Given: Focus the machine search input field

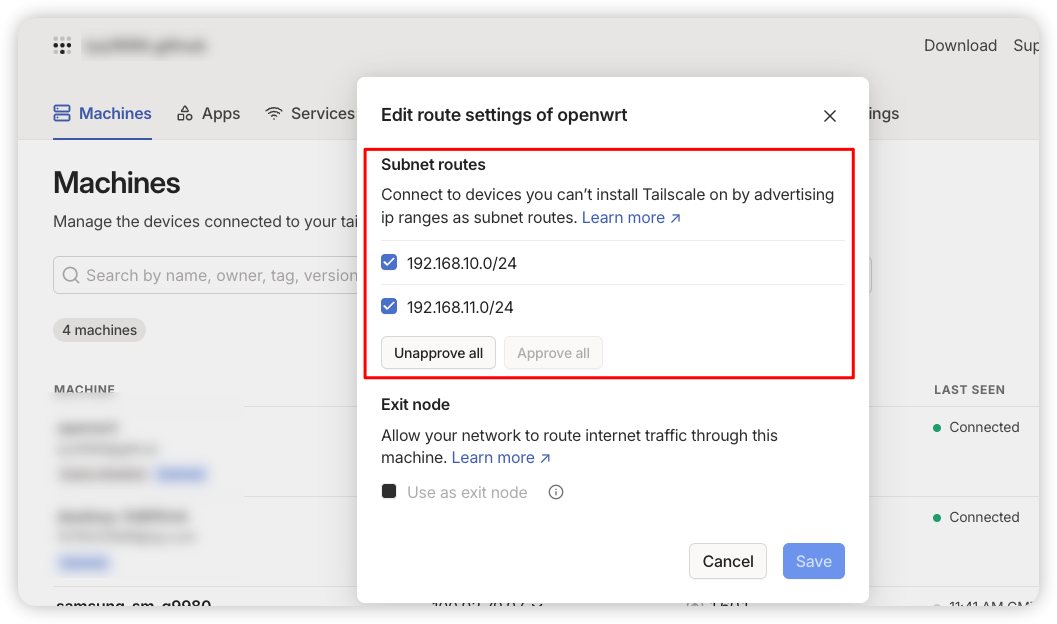Looking at the screenshot, I should coord(220,275).
